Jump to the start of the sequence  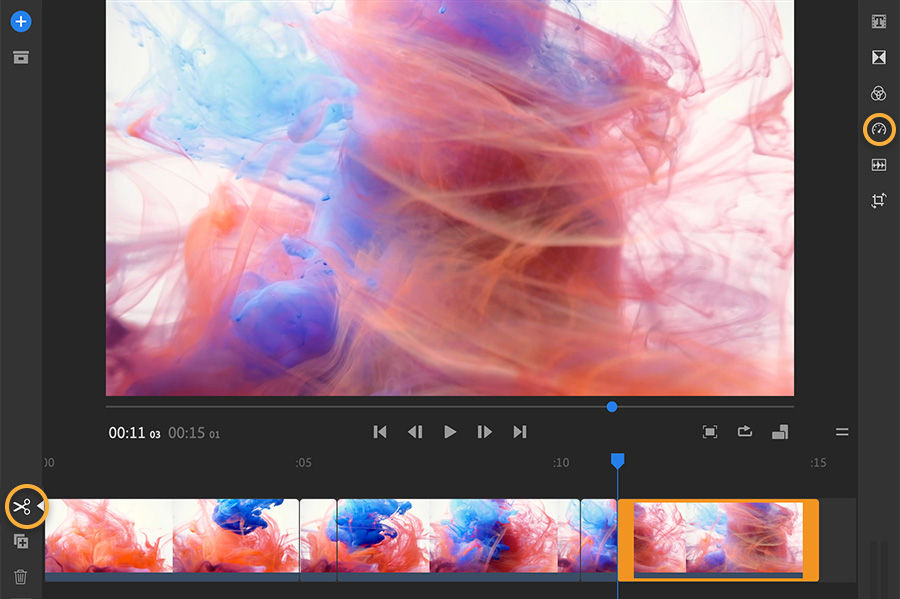click(380, 431)
